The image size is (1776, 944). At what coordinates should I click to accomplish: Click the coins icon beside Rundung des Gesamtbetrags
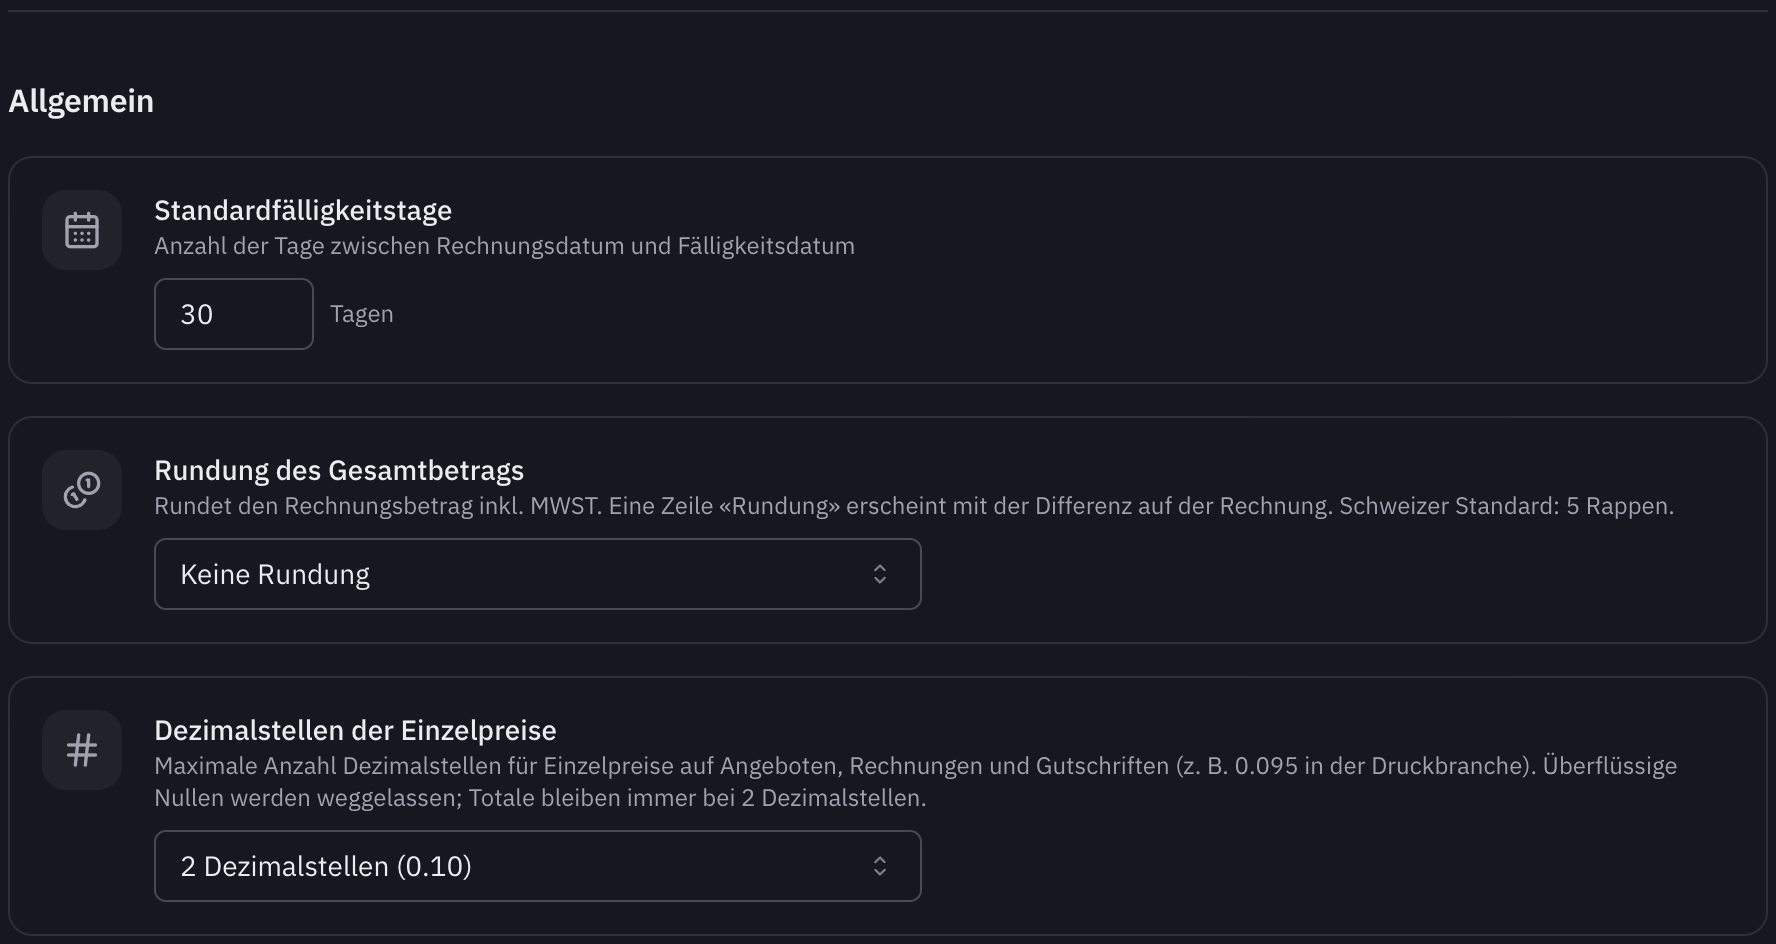coord(82,490)
